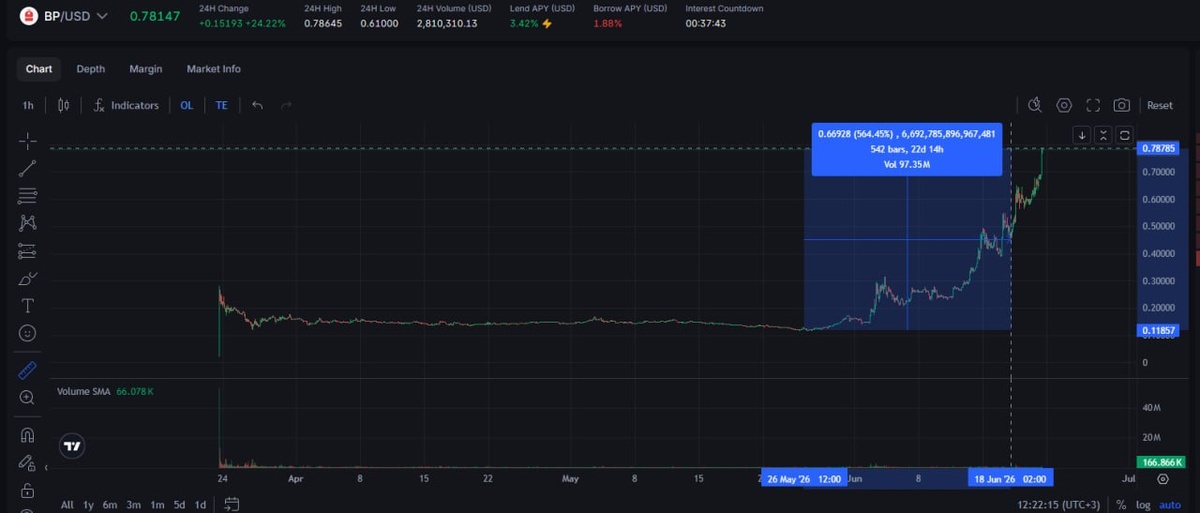Choose the text annotation tool
Viewport: 1200px width, 513px height.
27,305
